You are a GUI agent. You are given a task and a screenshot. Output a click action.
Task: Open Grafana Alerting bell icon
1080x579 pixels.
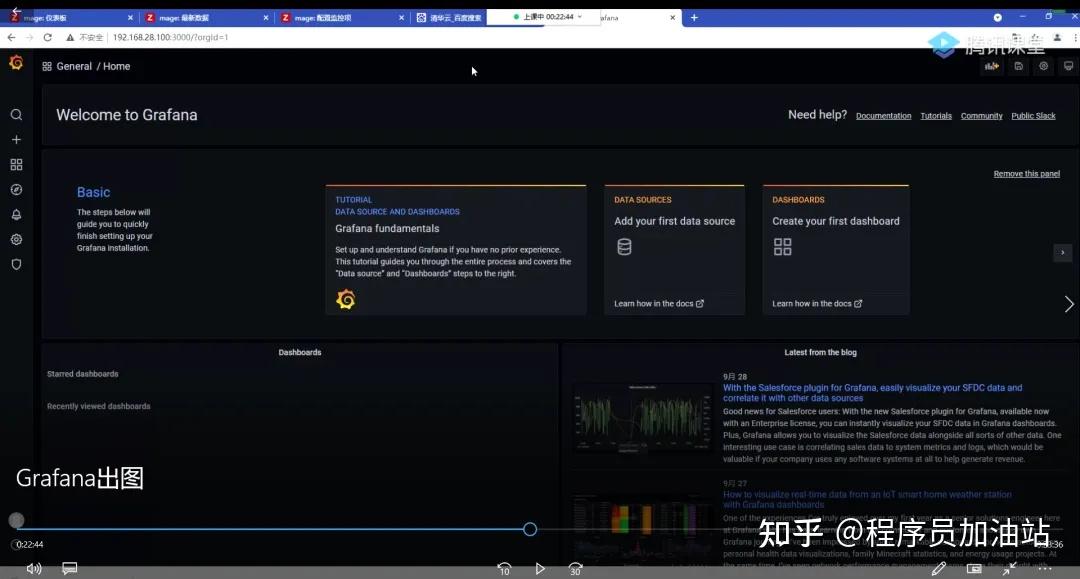16,214
